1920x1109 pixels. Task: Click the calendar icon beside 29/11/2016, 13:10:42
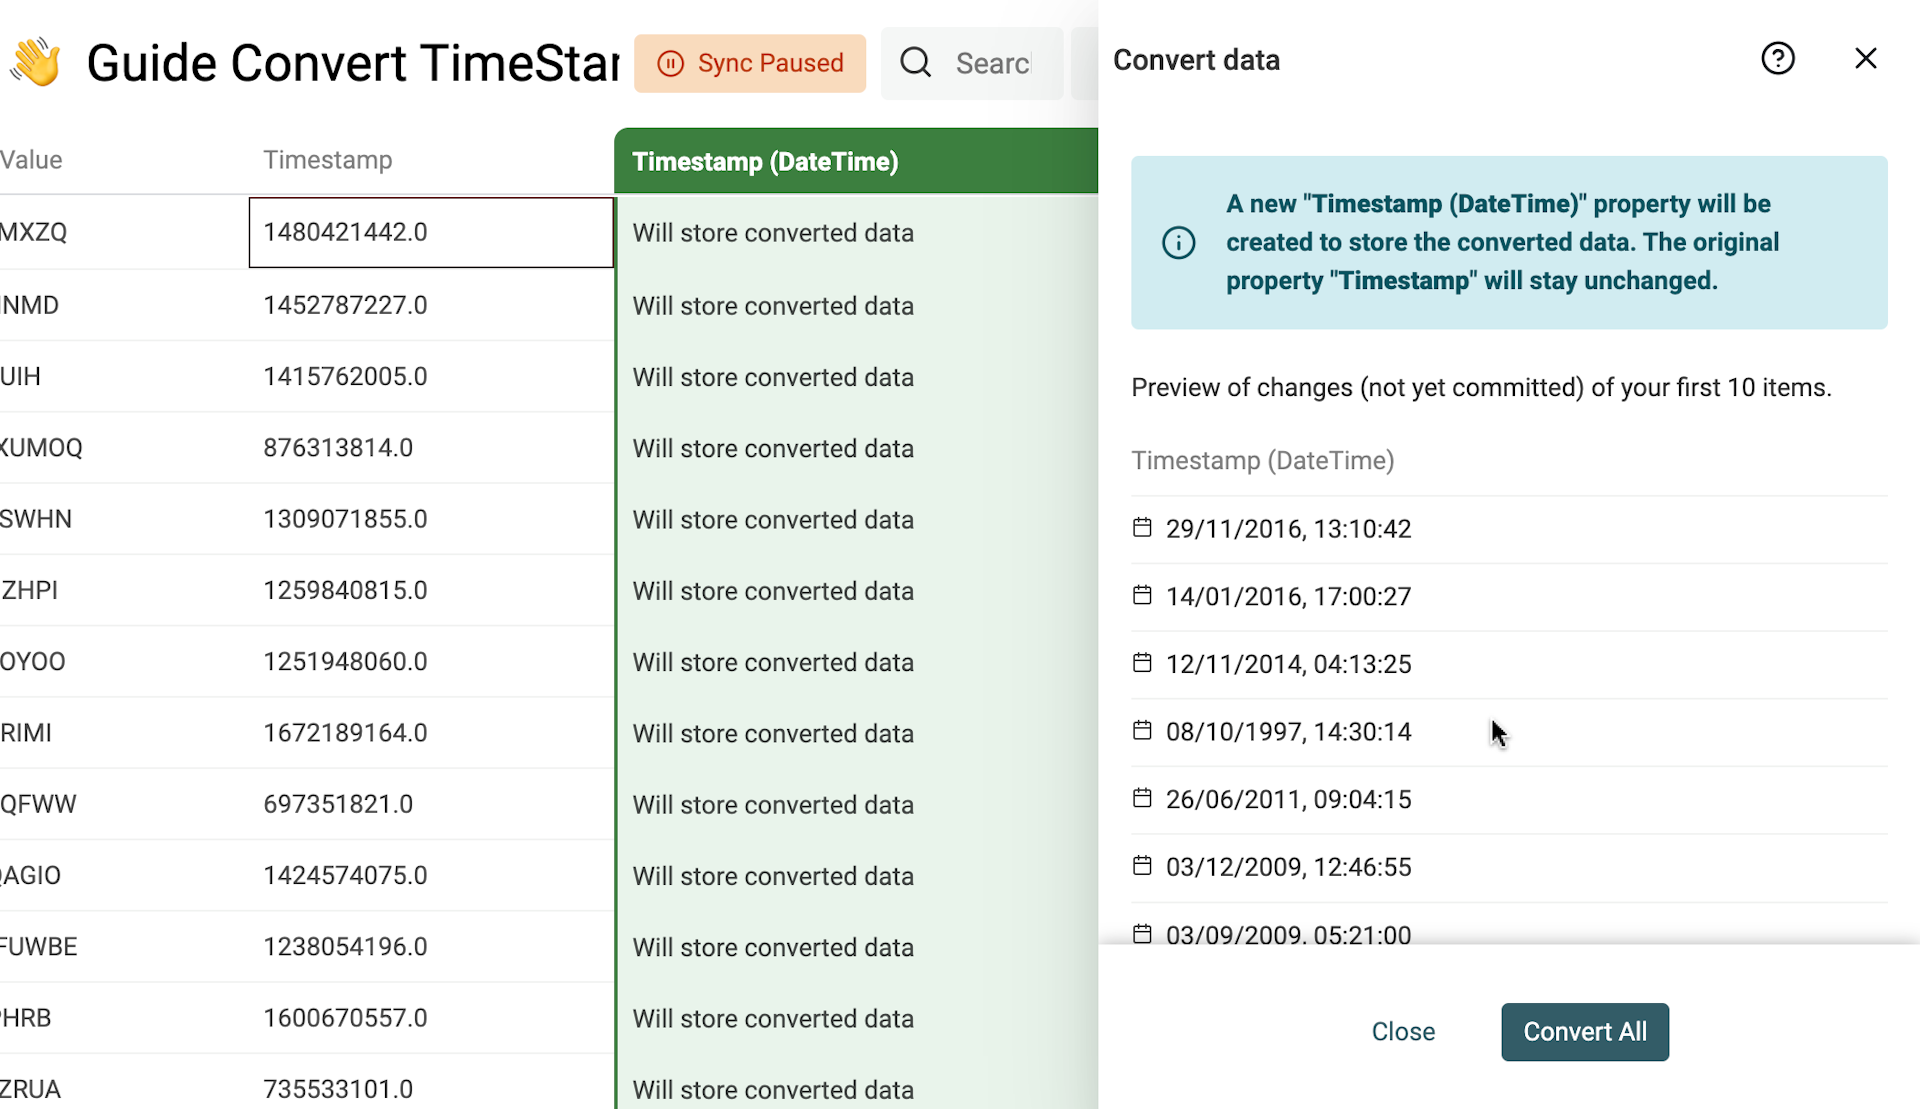[1142, 527]
